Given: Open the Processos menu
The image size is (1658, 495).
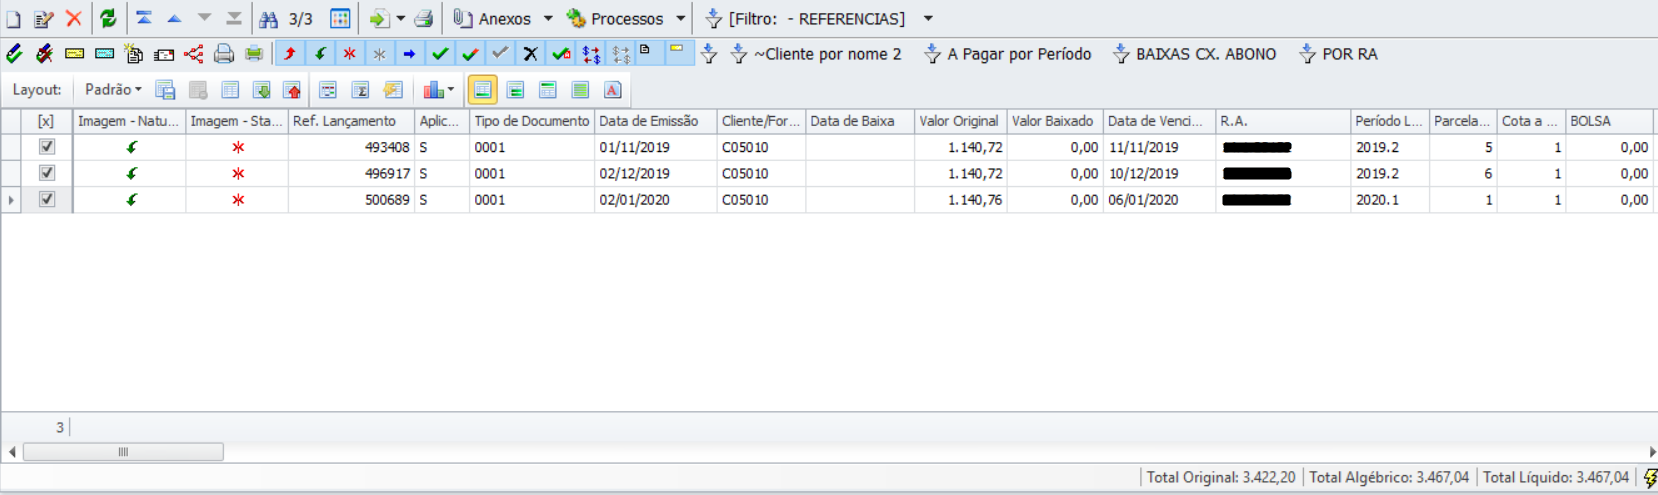Looking at the screenshot, I should pyautogui.click(x=625, y=19).
